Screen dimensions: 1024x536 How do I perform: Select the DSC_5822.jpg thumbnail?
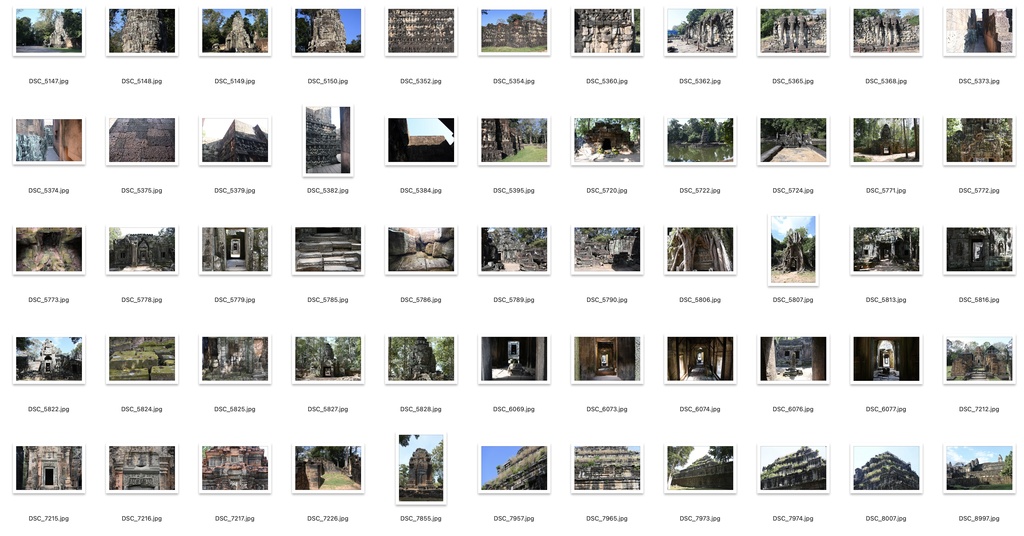49,358
